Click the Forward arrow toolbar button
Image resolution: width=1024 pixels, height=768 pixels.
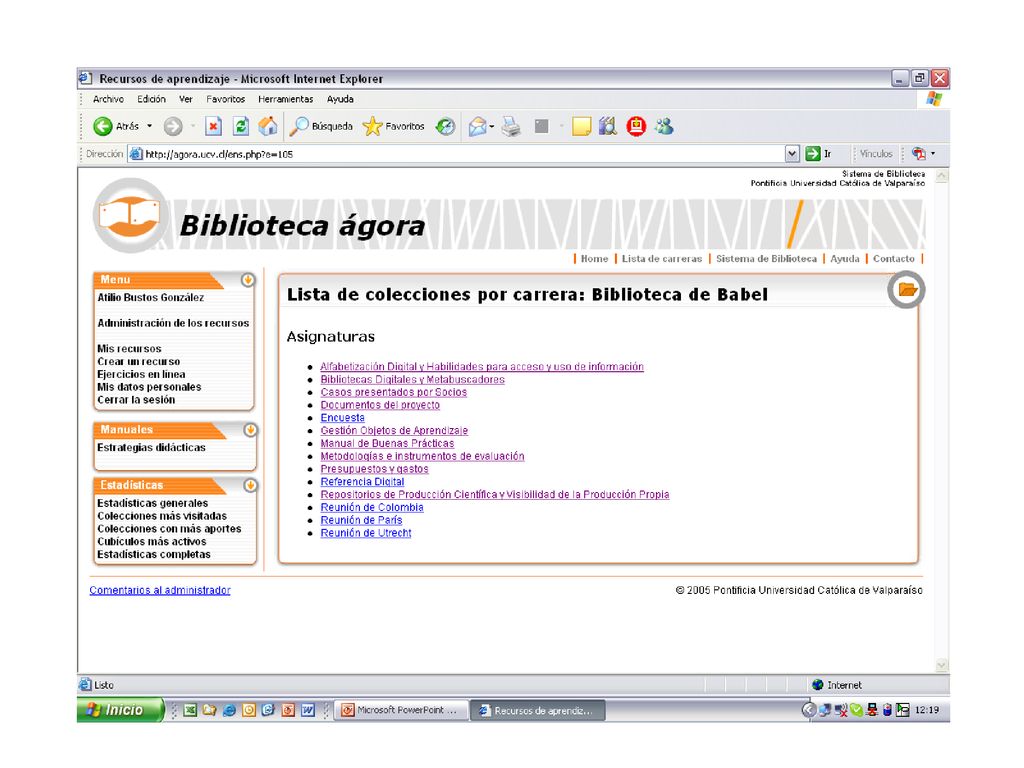coord(173,126)
